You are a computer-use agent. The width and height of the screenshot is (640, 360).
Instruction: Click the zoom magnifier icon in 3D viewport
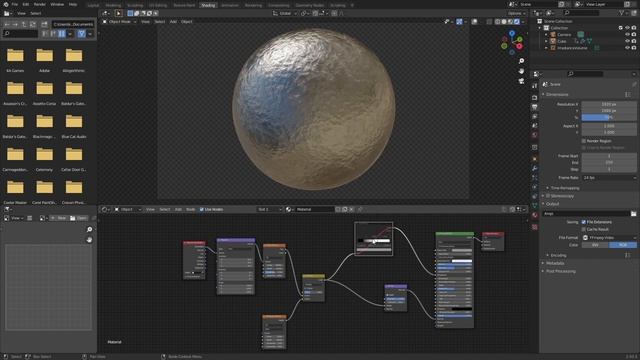[x=521, y=61]
